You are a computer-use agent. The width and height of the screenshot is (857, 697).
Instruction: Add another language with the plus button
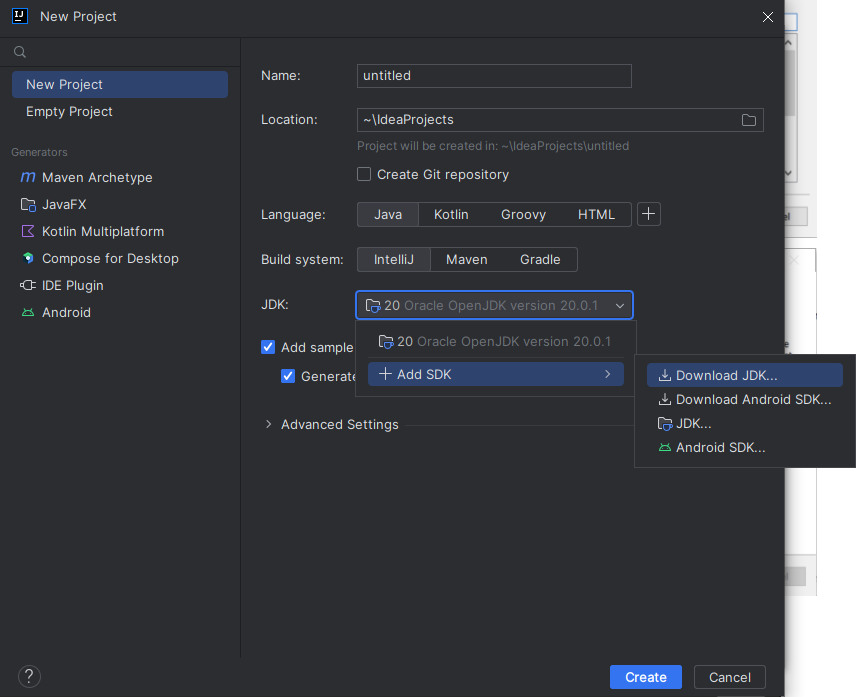pyautogui.click(x=649, y=214)
